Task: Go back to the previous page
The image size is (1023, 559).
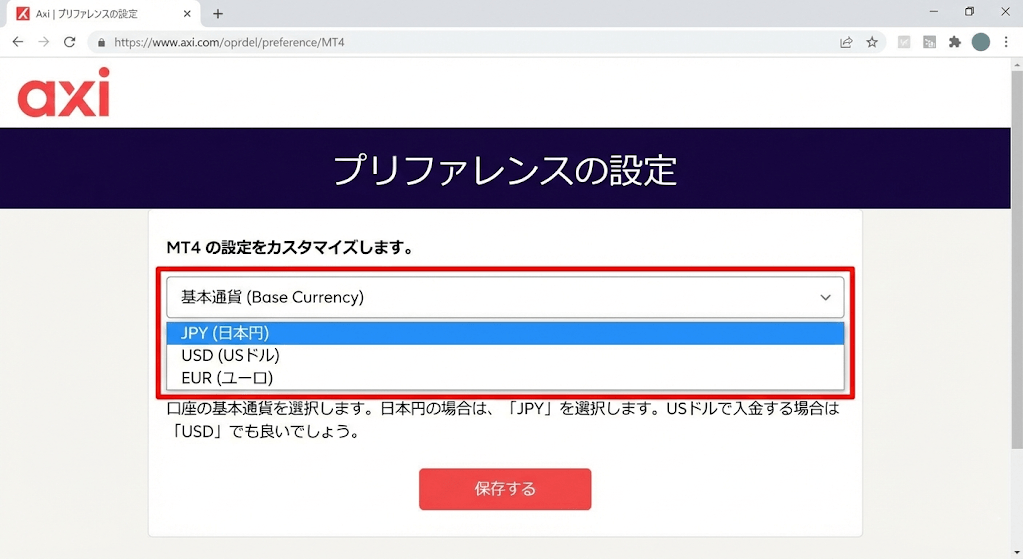Action: tap(18, 42)
